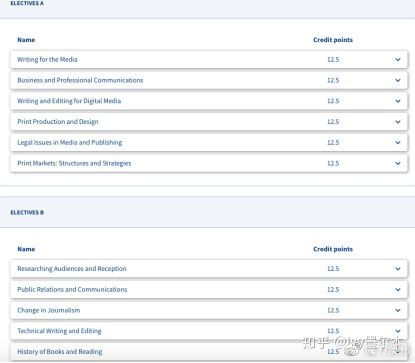The width and height of the screenshot is (415, 363).
Task: Expand Public Relations and Communications chevron
Action: point(398,290)
